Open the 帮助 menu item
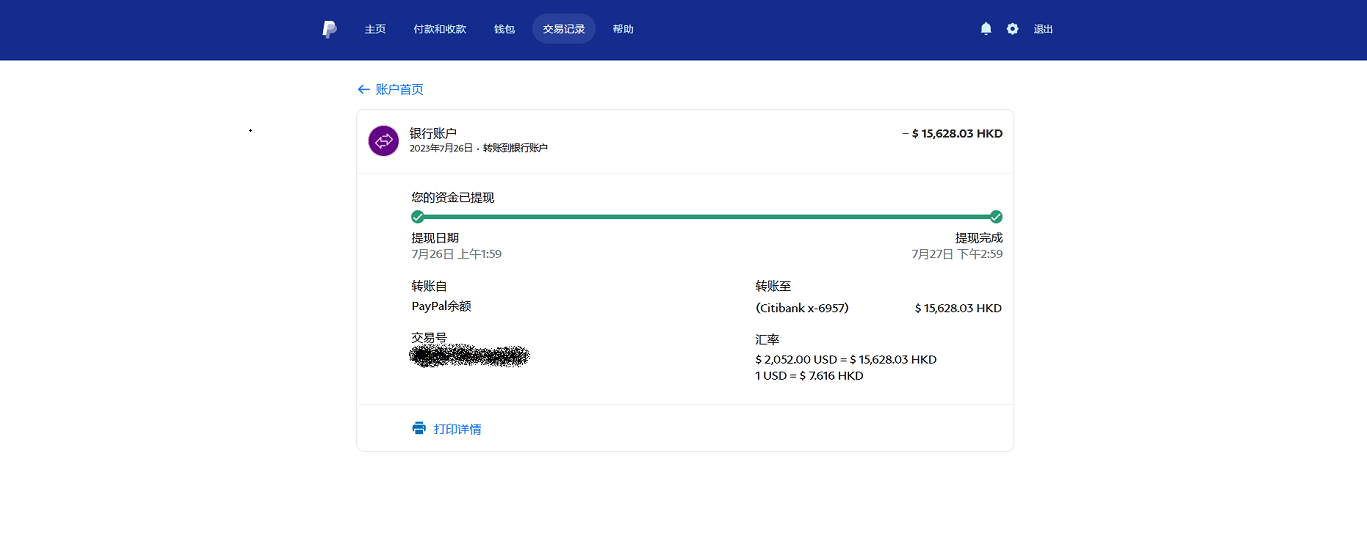 623,29
